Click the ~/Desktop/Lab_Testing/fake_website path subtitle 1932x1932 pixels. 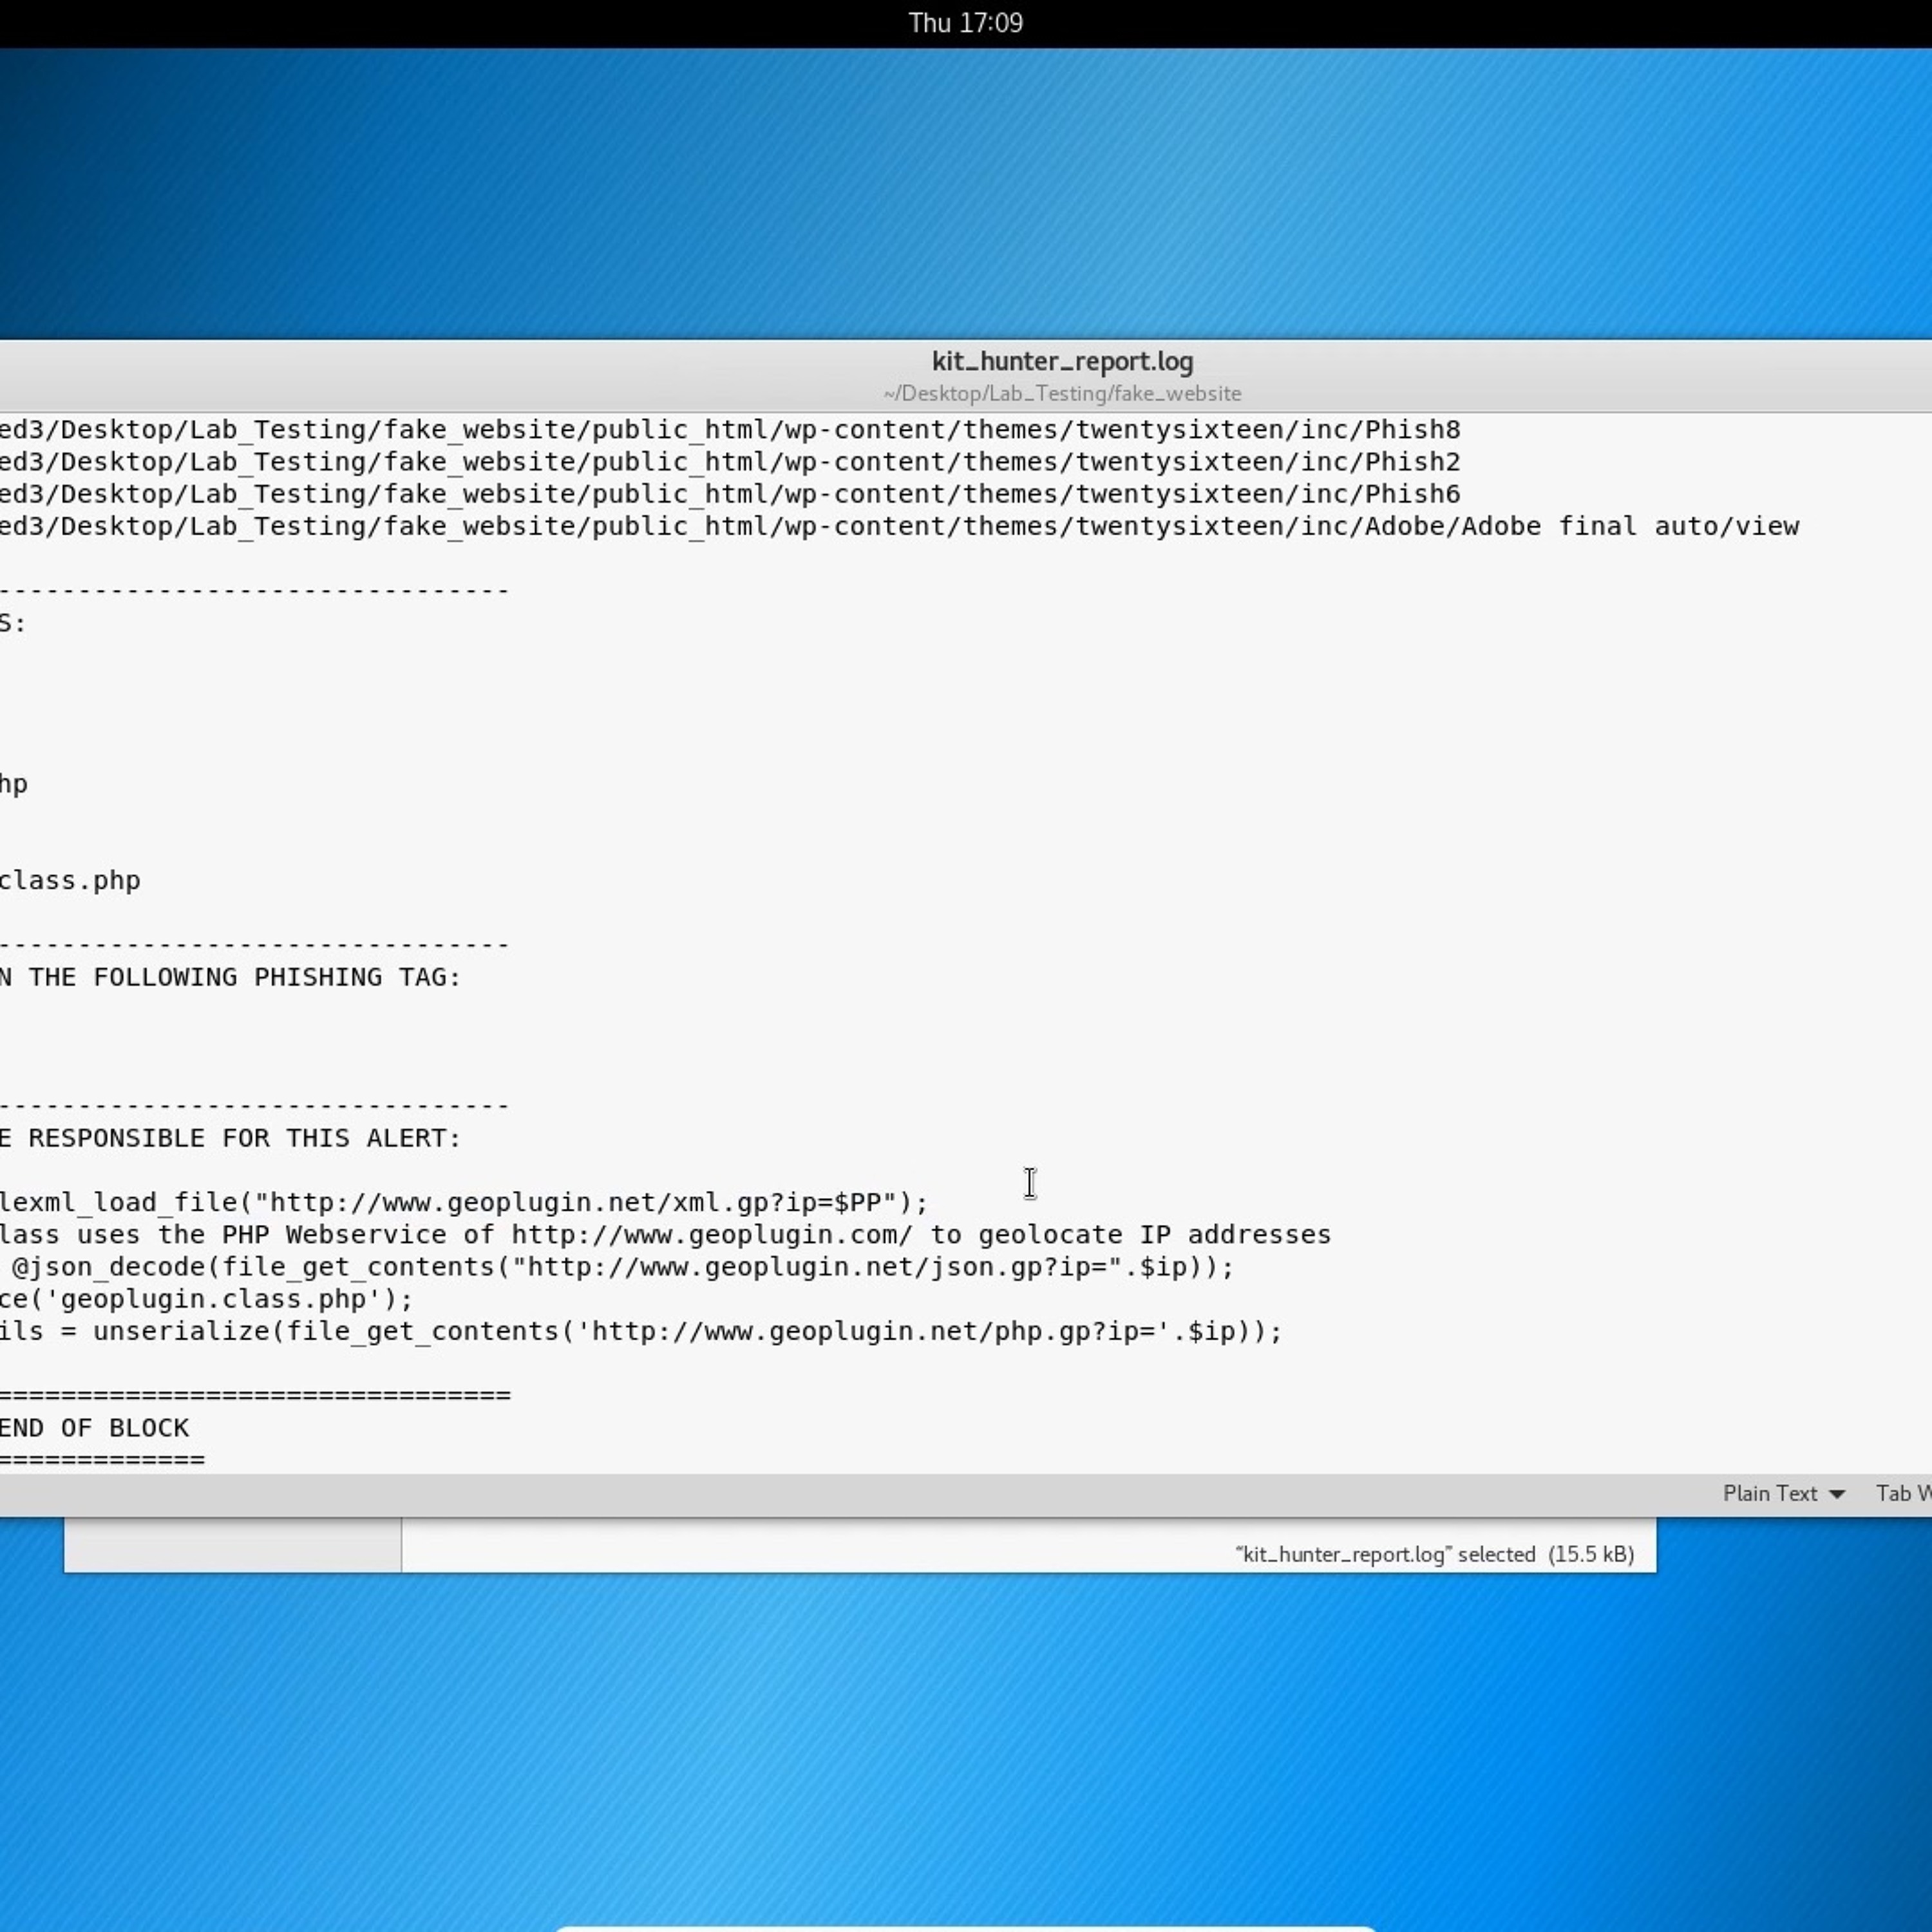click(1062, 394)
